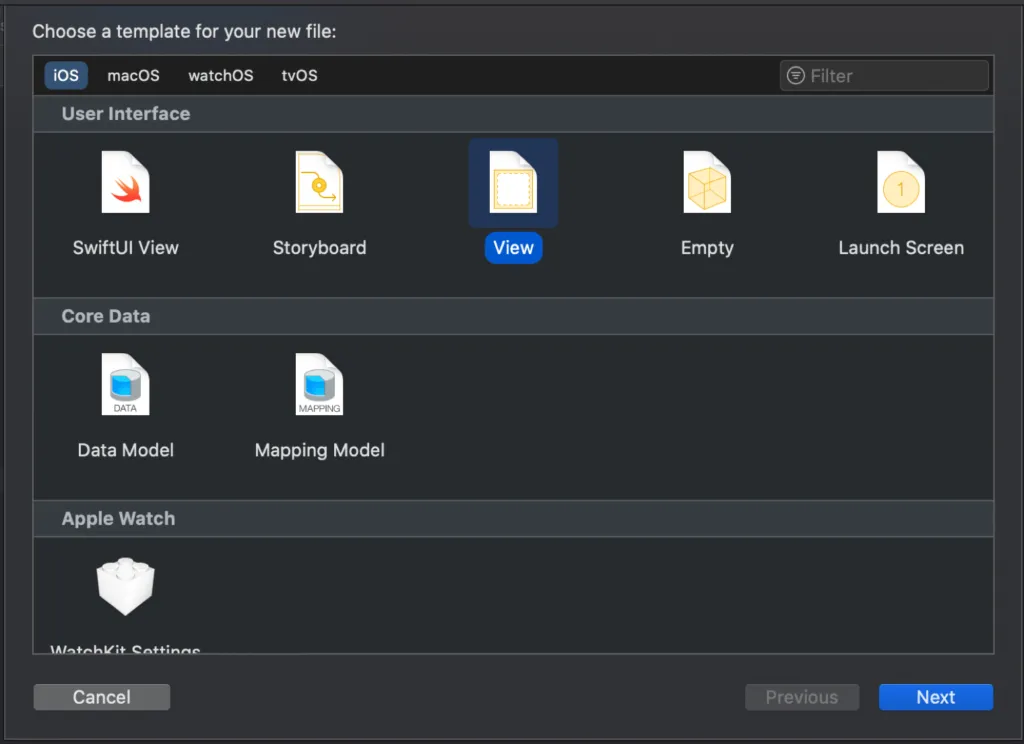Click the Cancel button
Viewport: 1024px width, 744px height.
point(101,697)
